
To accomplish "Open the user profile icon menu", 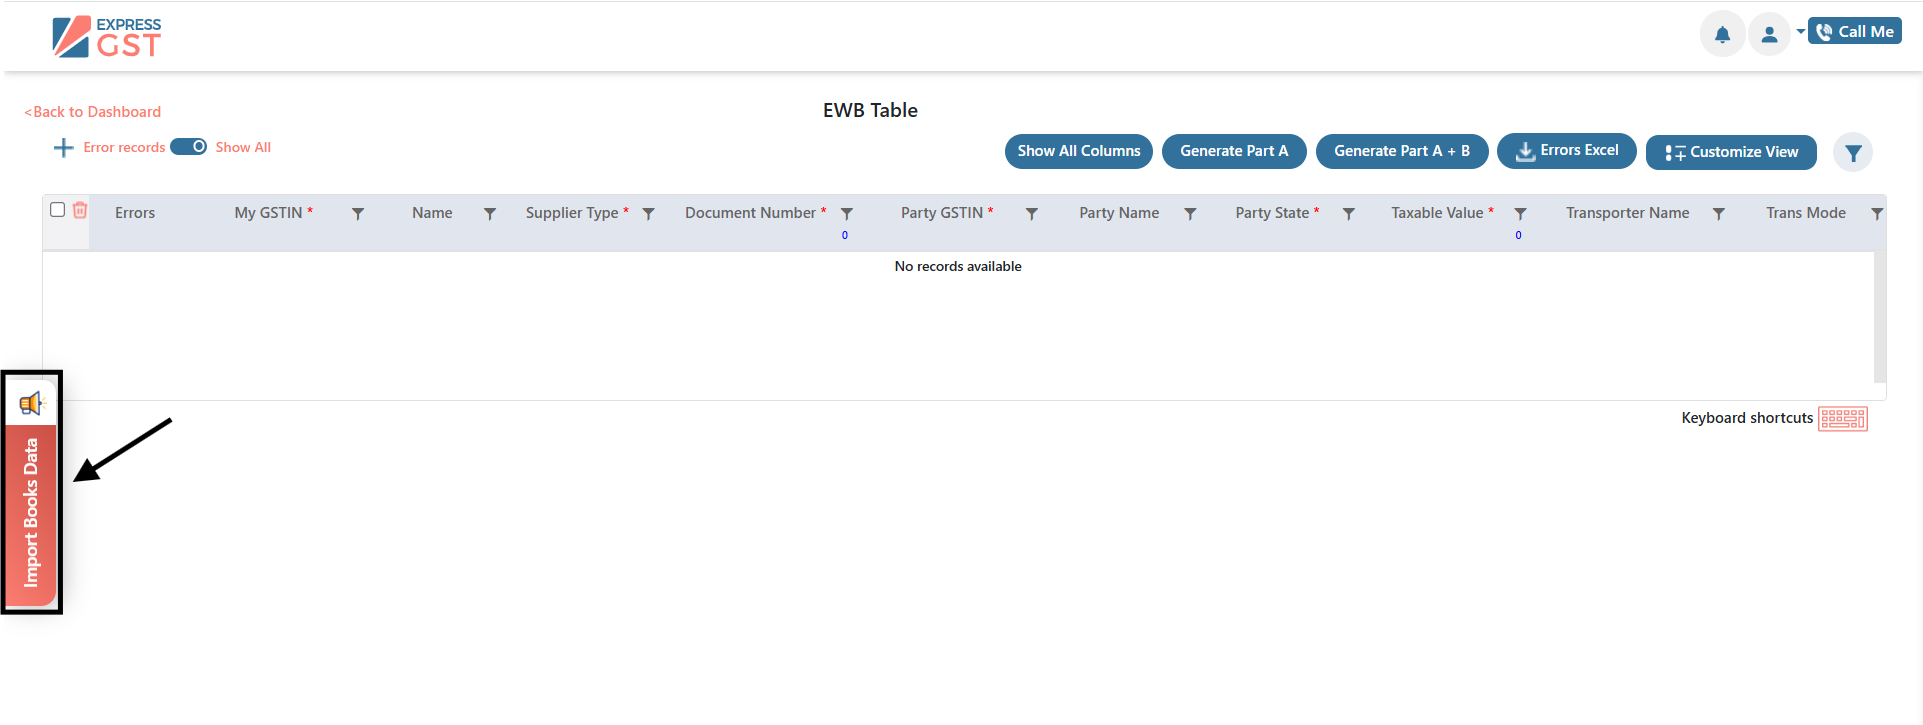I will [x=1769, y=35].
